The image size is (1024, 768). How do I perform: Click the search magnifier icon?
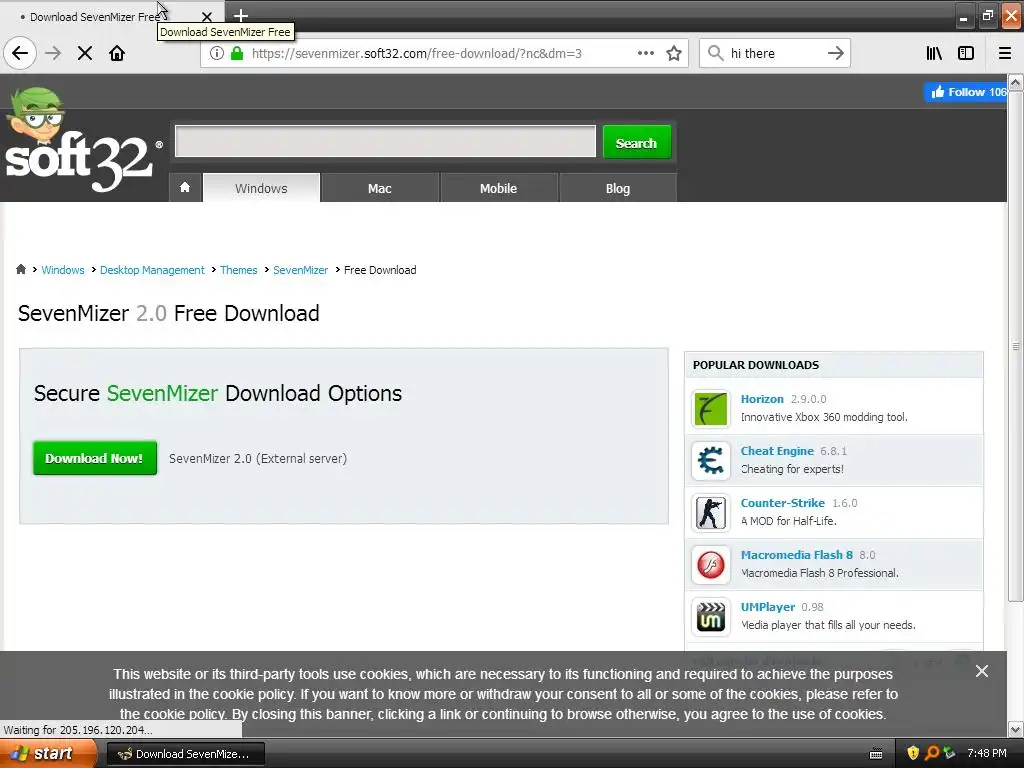click(x=716, y=53)
